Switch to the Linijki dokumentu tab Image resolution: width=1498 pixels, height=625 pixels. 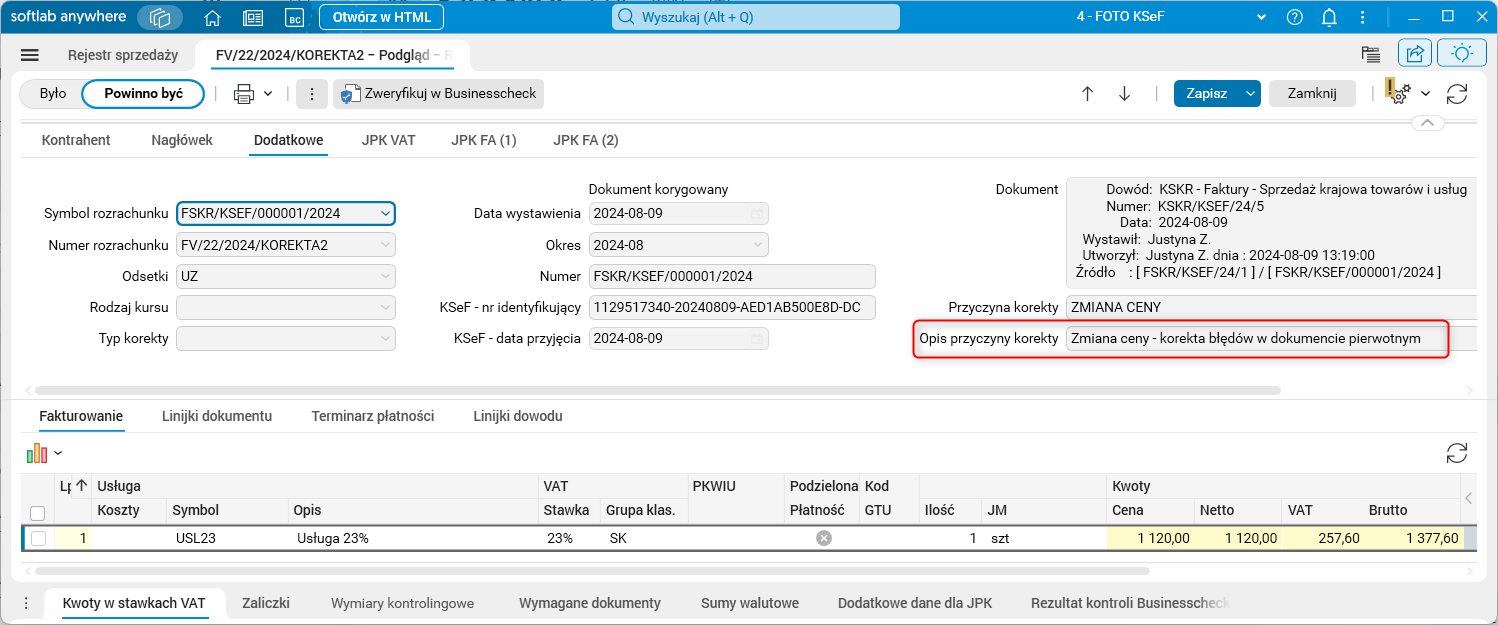click(217, 416)
